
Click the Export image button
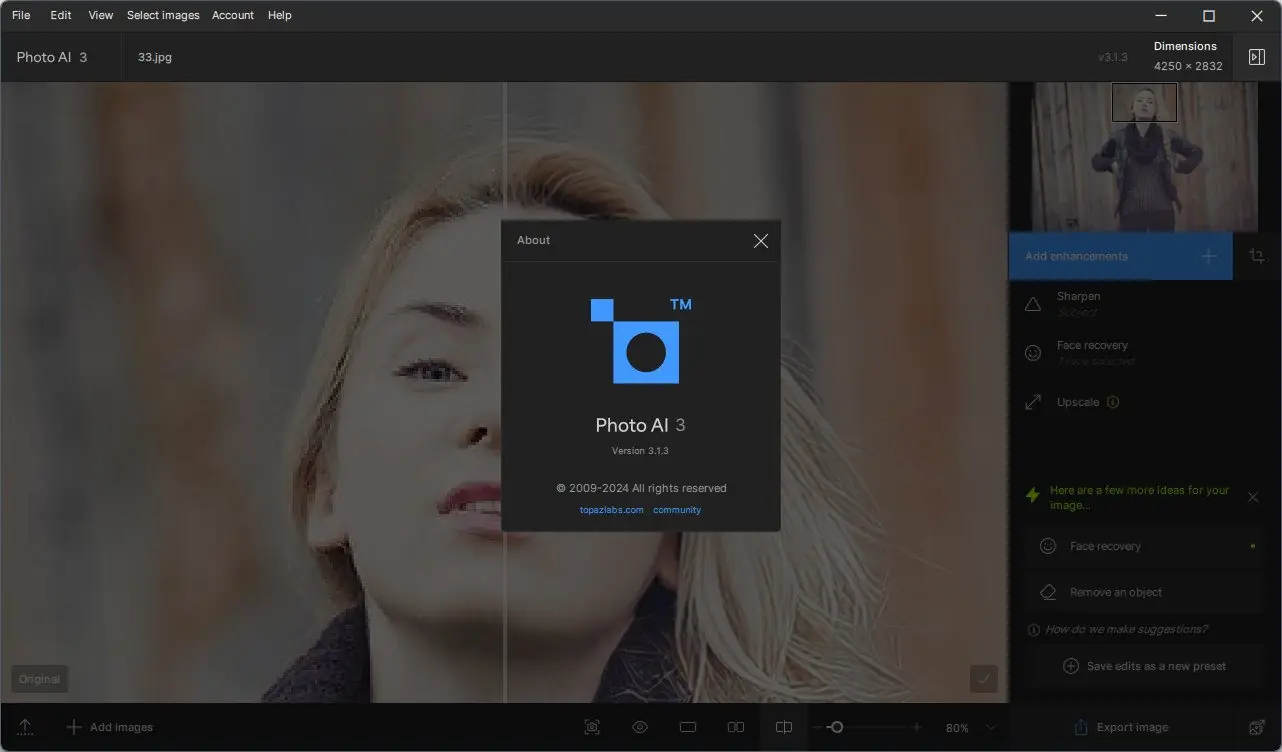1121,727
